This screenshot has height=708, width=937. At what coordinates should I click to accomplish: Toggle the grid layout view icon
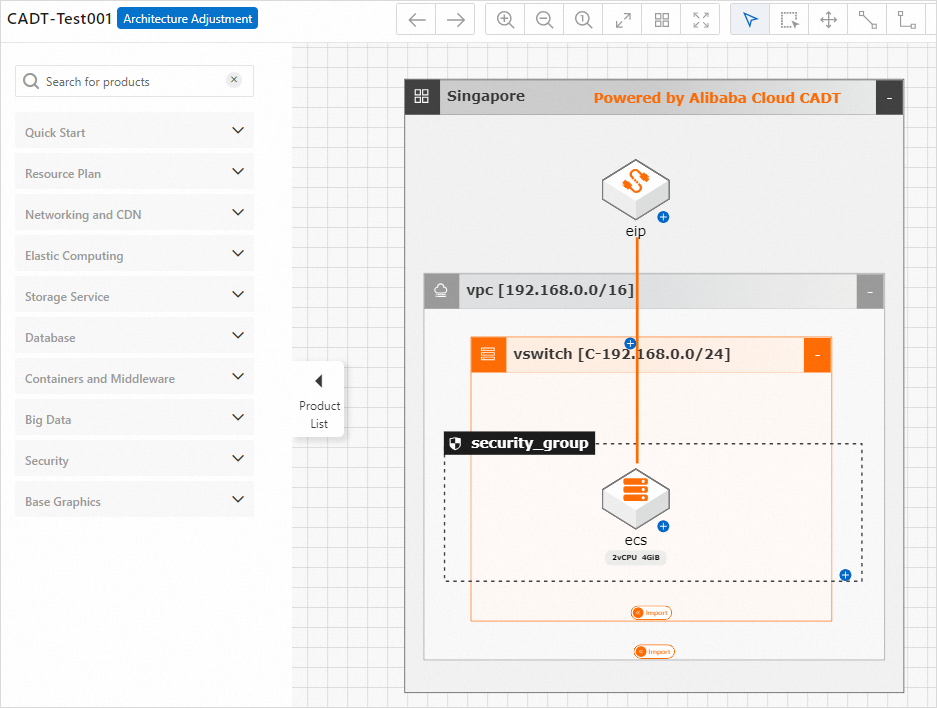pos(662,20)
